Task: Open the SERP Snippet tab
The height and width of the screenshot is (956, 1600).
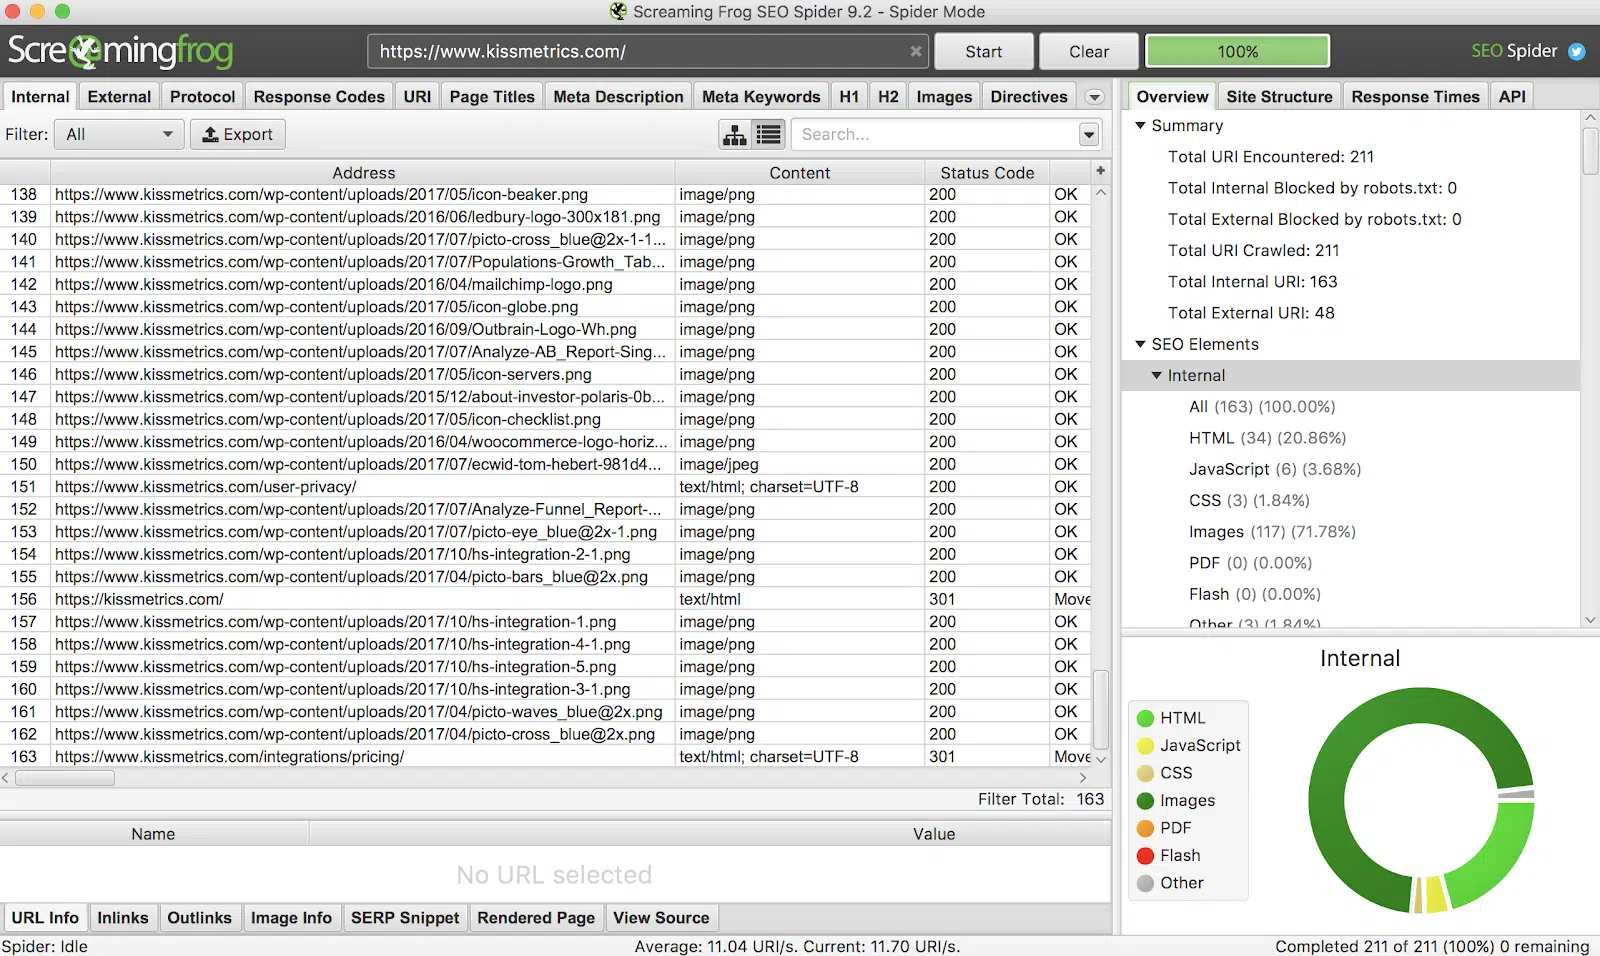Action: pos(405,918)
